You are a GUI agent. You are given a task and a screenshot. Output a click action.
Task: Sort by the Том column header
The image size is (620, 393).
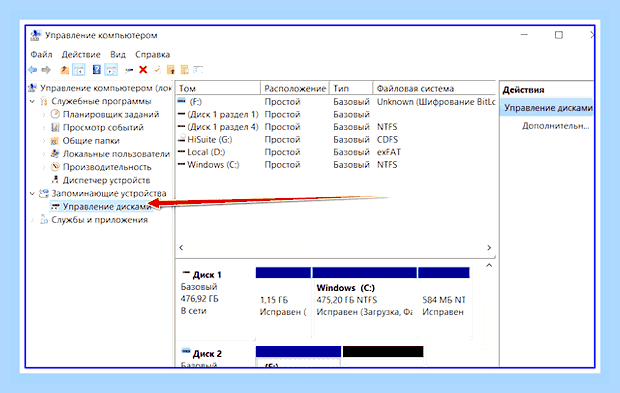point(218,88)
